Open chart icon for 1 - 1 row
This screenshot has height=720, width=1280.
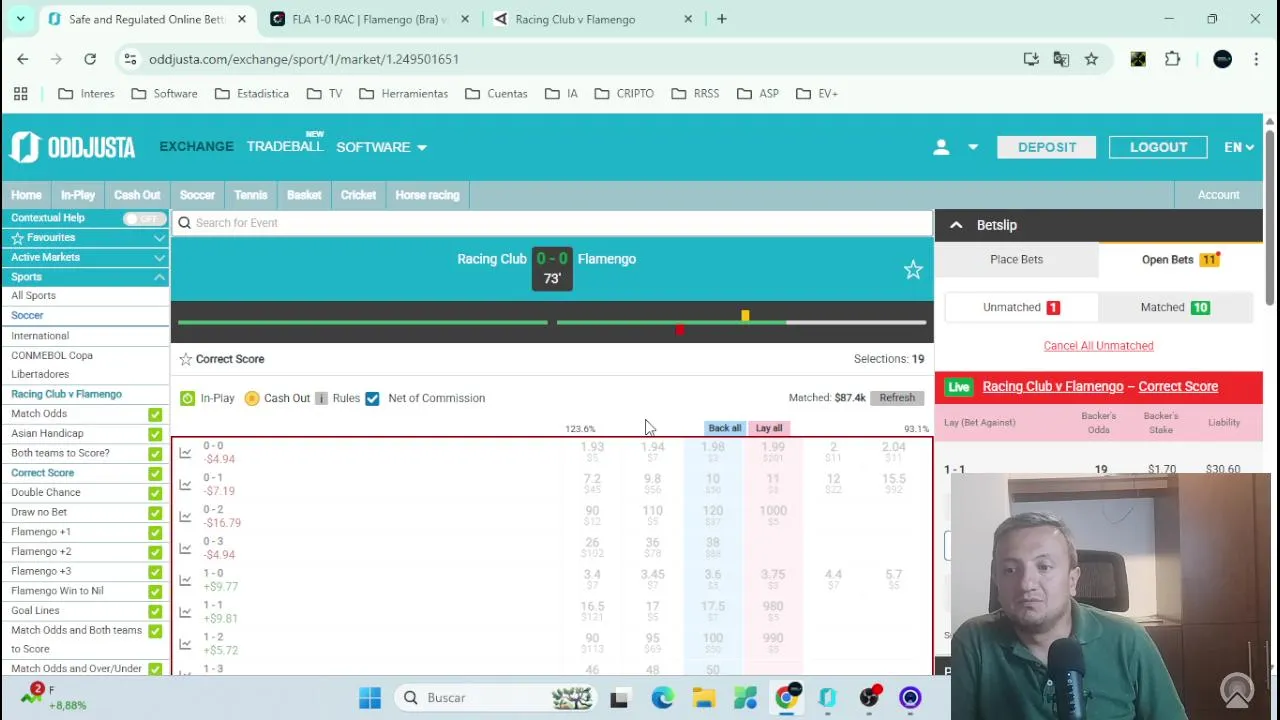pos(185,613)
